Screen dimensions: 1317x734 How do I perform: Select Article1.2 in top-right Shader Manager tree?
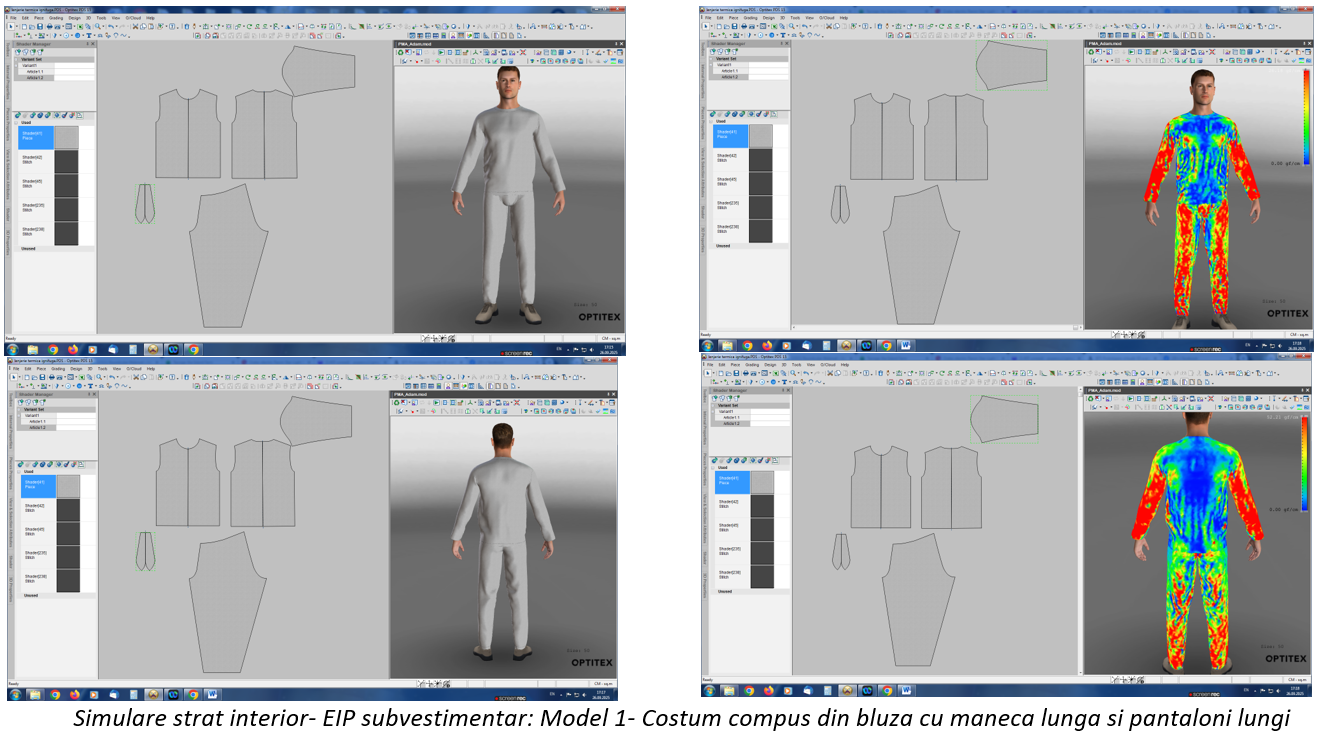pos(730,77)
